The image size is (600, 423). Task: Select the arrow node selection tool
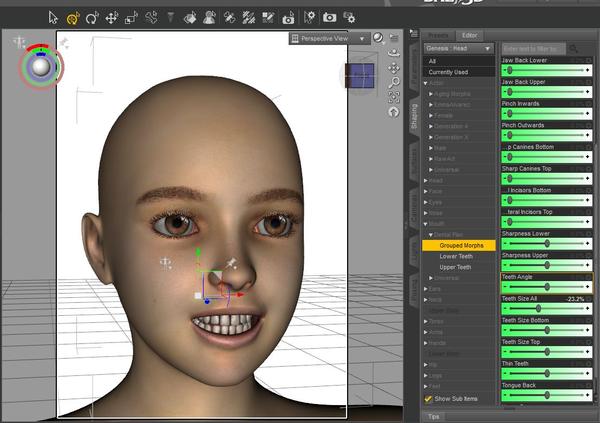[x=53, y=17]
